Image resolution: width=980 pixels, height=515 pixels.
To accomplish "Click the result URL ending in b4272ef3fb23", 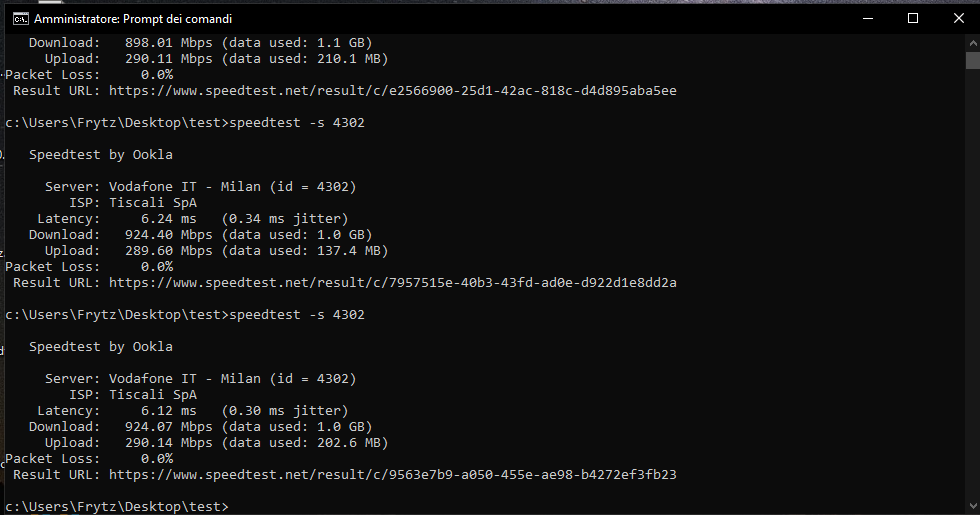I will click(392, 474).
